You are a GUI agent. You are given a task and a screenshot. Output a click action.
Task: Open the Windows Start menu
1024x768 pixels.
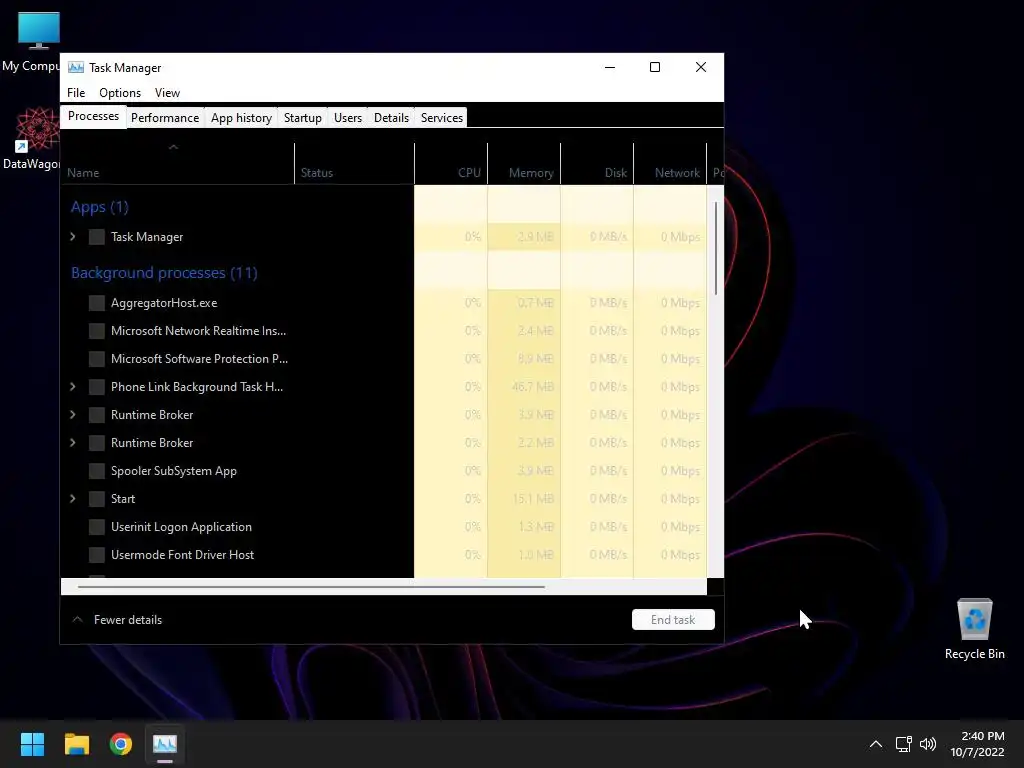[32, 744]
